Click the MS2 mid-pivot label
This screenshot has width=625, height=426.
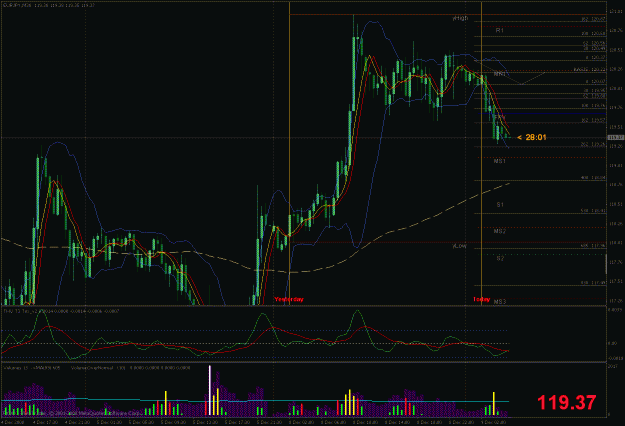pyautogui.click(x=500, y=231)
